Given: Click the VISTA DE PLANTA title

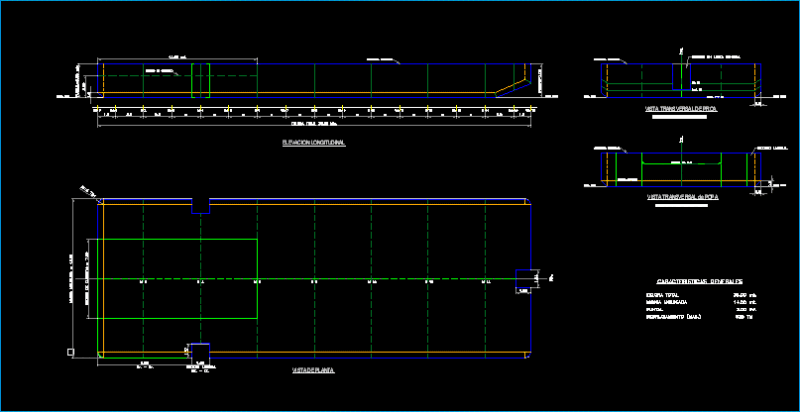Looking at the screenshot, I should coord(313,371).
